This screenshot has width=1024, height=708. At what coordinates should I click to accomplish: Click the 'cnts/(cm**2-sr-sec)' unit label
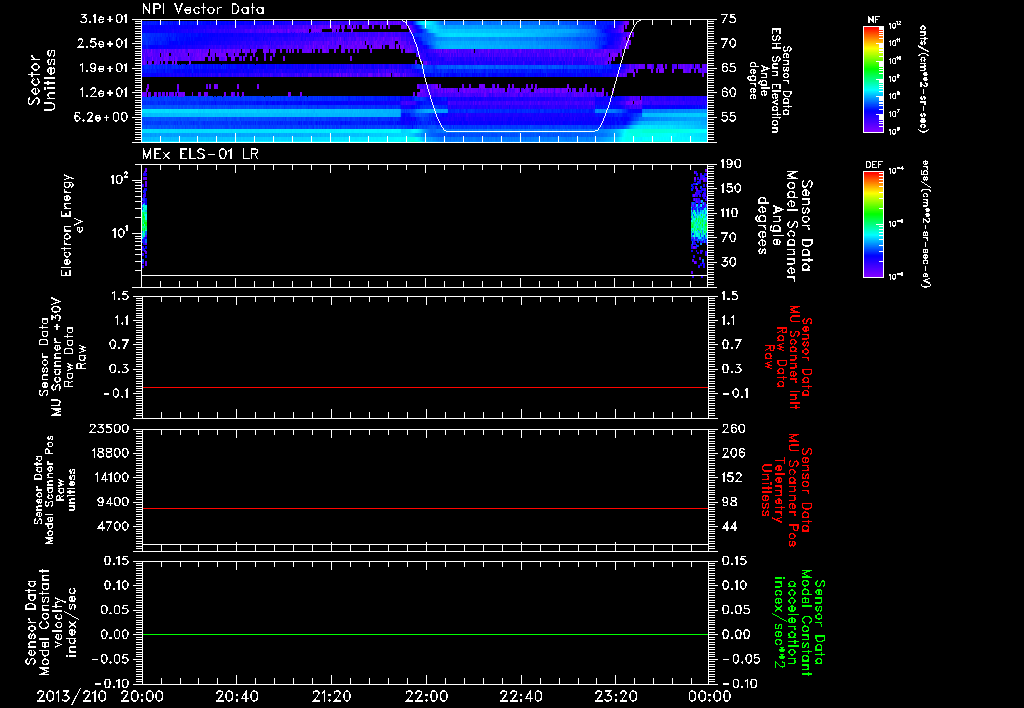coord(923,78)
